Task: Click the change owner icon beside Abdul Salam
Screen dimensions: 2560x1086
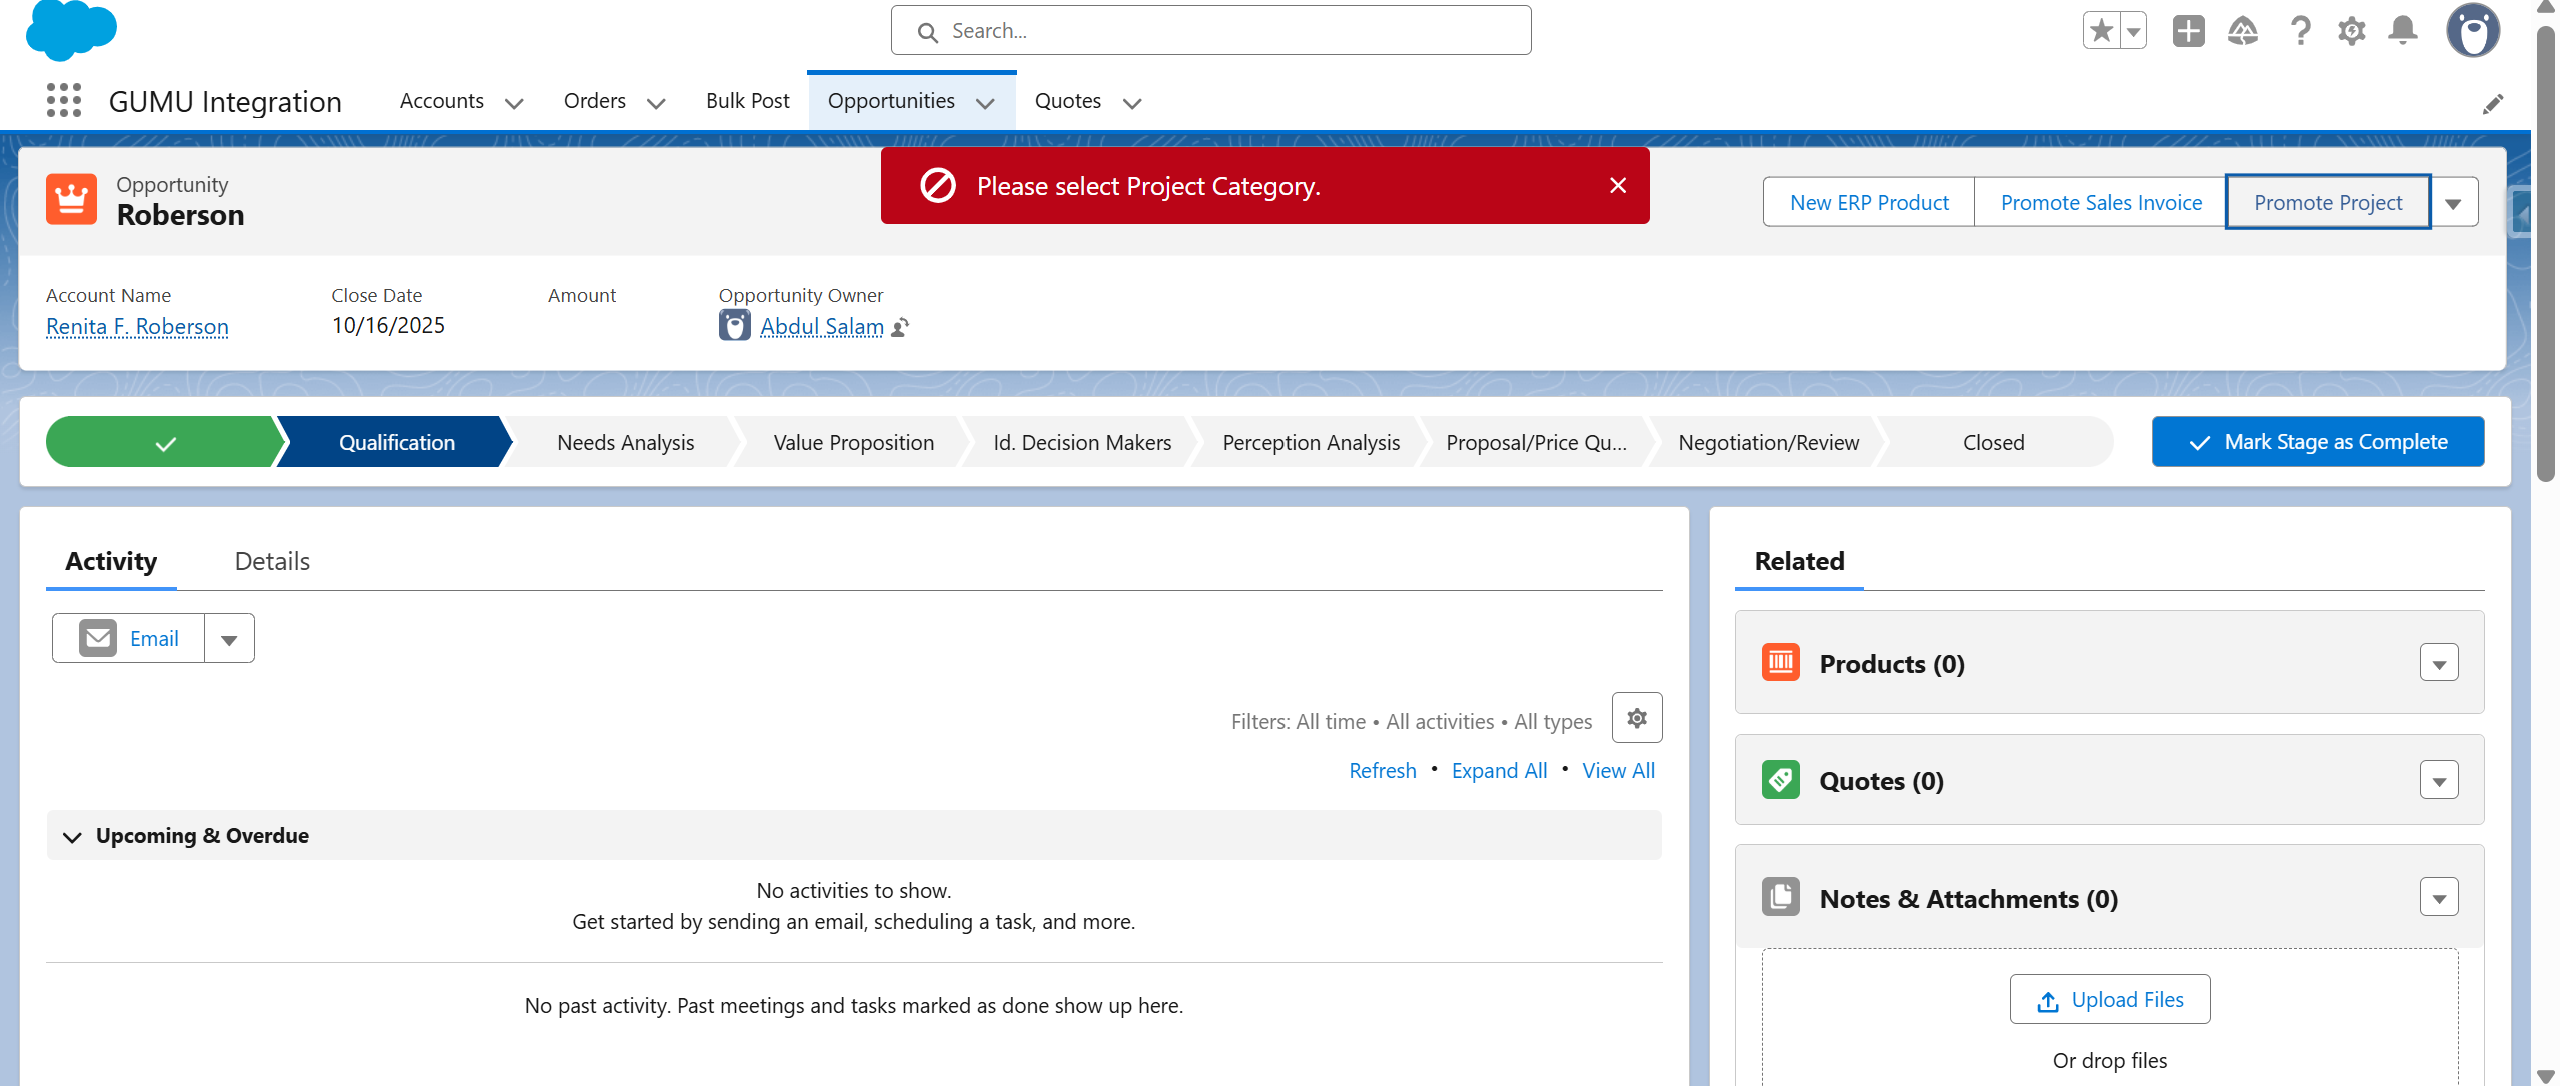Action: 900,327
